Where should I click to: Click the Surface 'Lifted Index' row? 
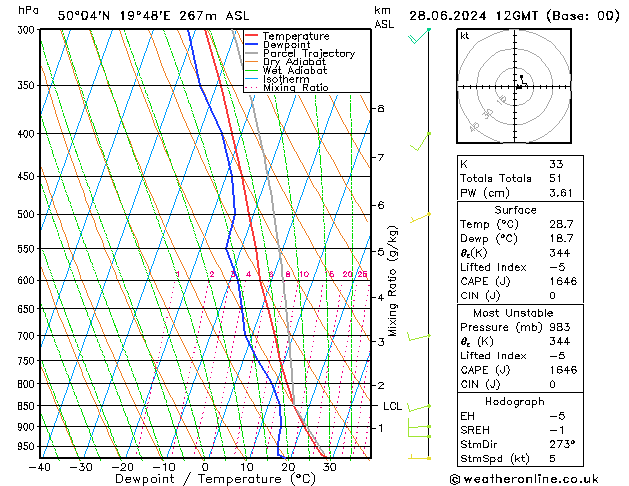[520, 267]
